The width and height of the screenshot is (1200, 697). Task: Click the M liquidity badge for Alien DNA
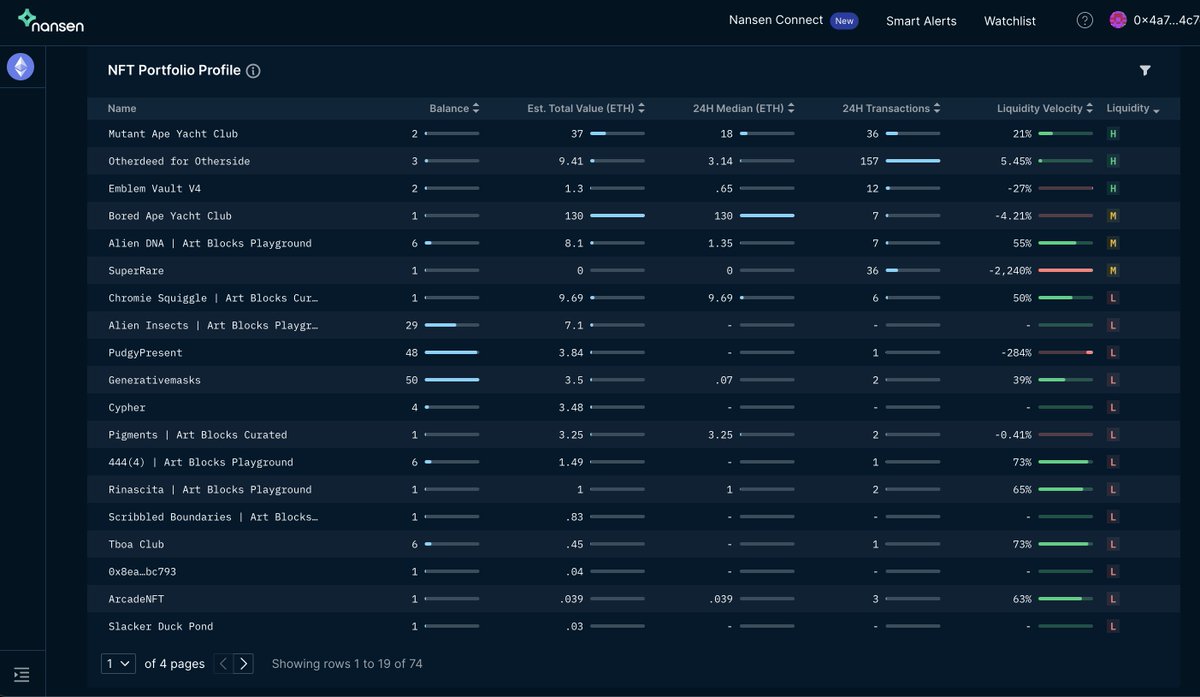(x=1113, y=243)
